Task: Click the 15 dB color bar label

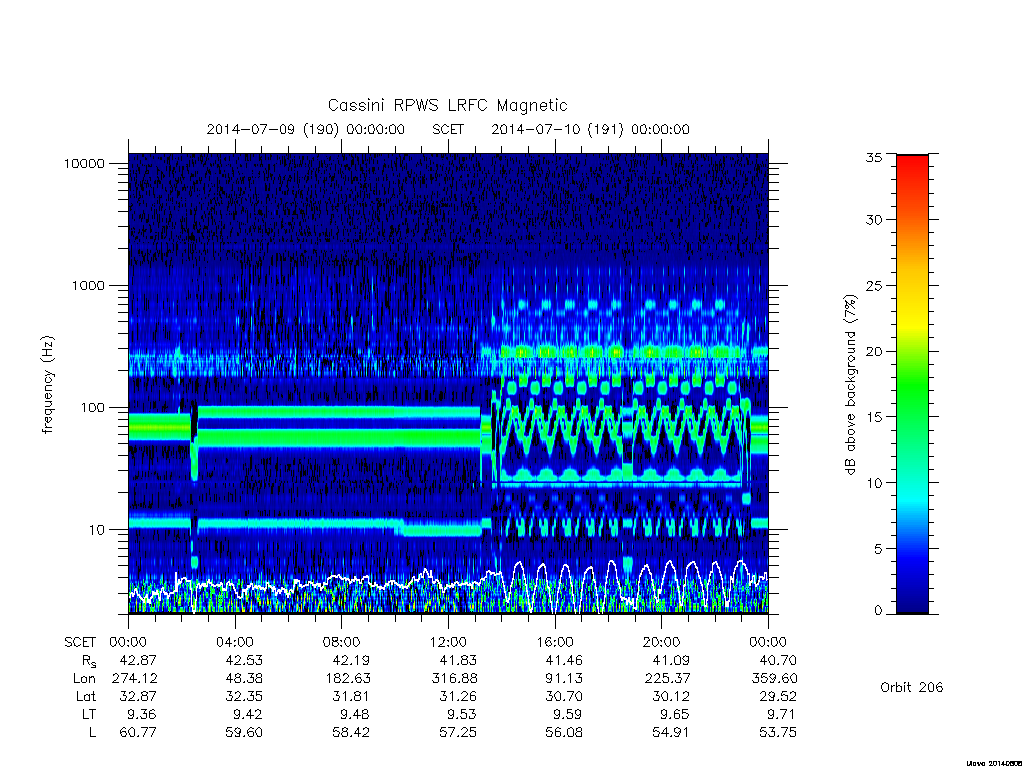Action: (874, 417)
